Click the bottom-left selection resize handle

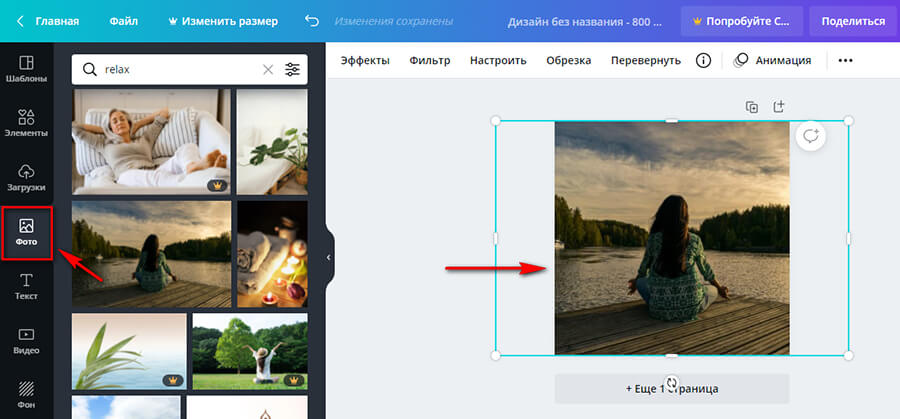point(496,355)
